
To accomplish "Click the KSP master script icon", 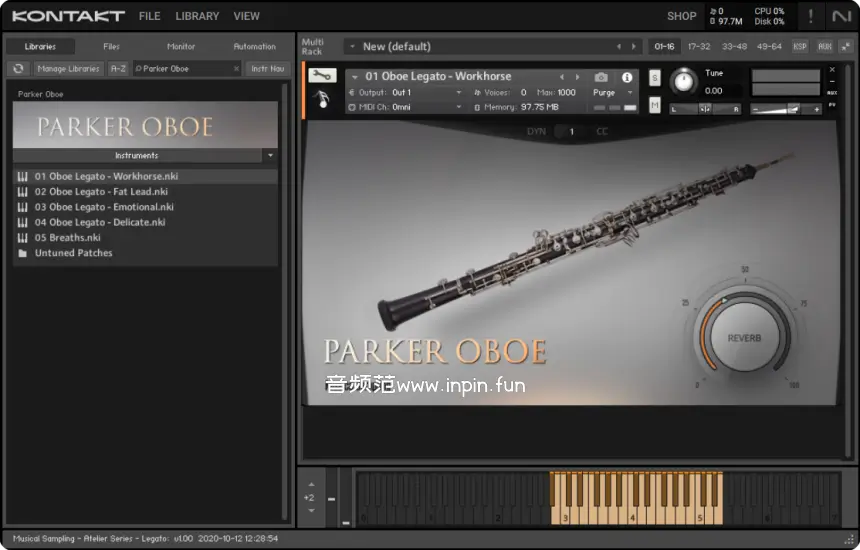I will point(800,46).
